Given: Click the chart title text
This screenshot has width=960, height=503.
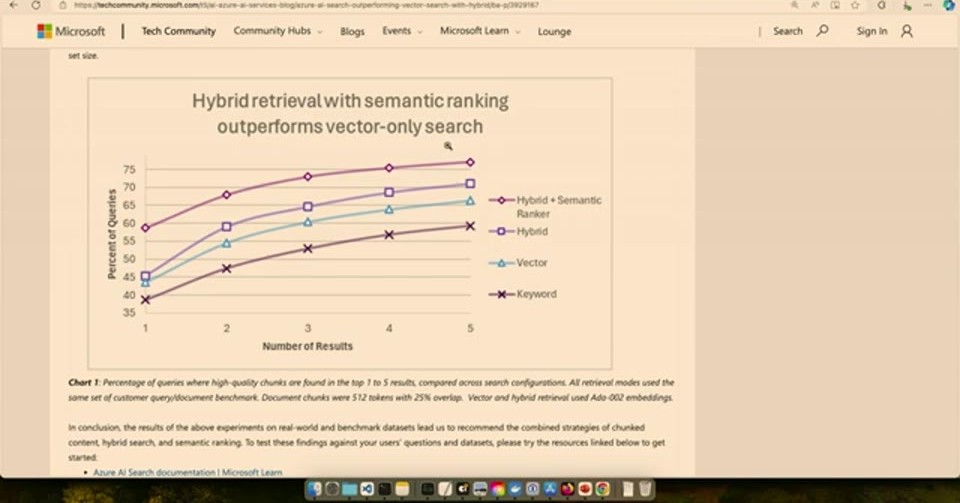Looking at the screenshot, I should [x=350, y=113].
